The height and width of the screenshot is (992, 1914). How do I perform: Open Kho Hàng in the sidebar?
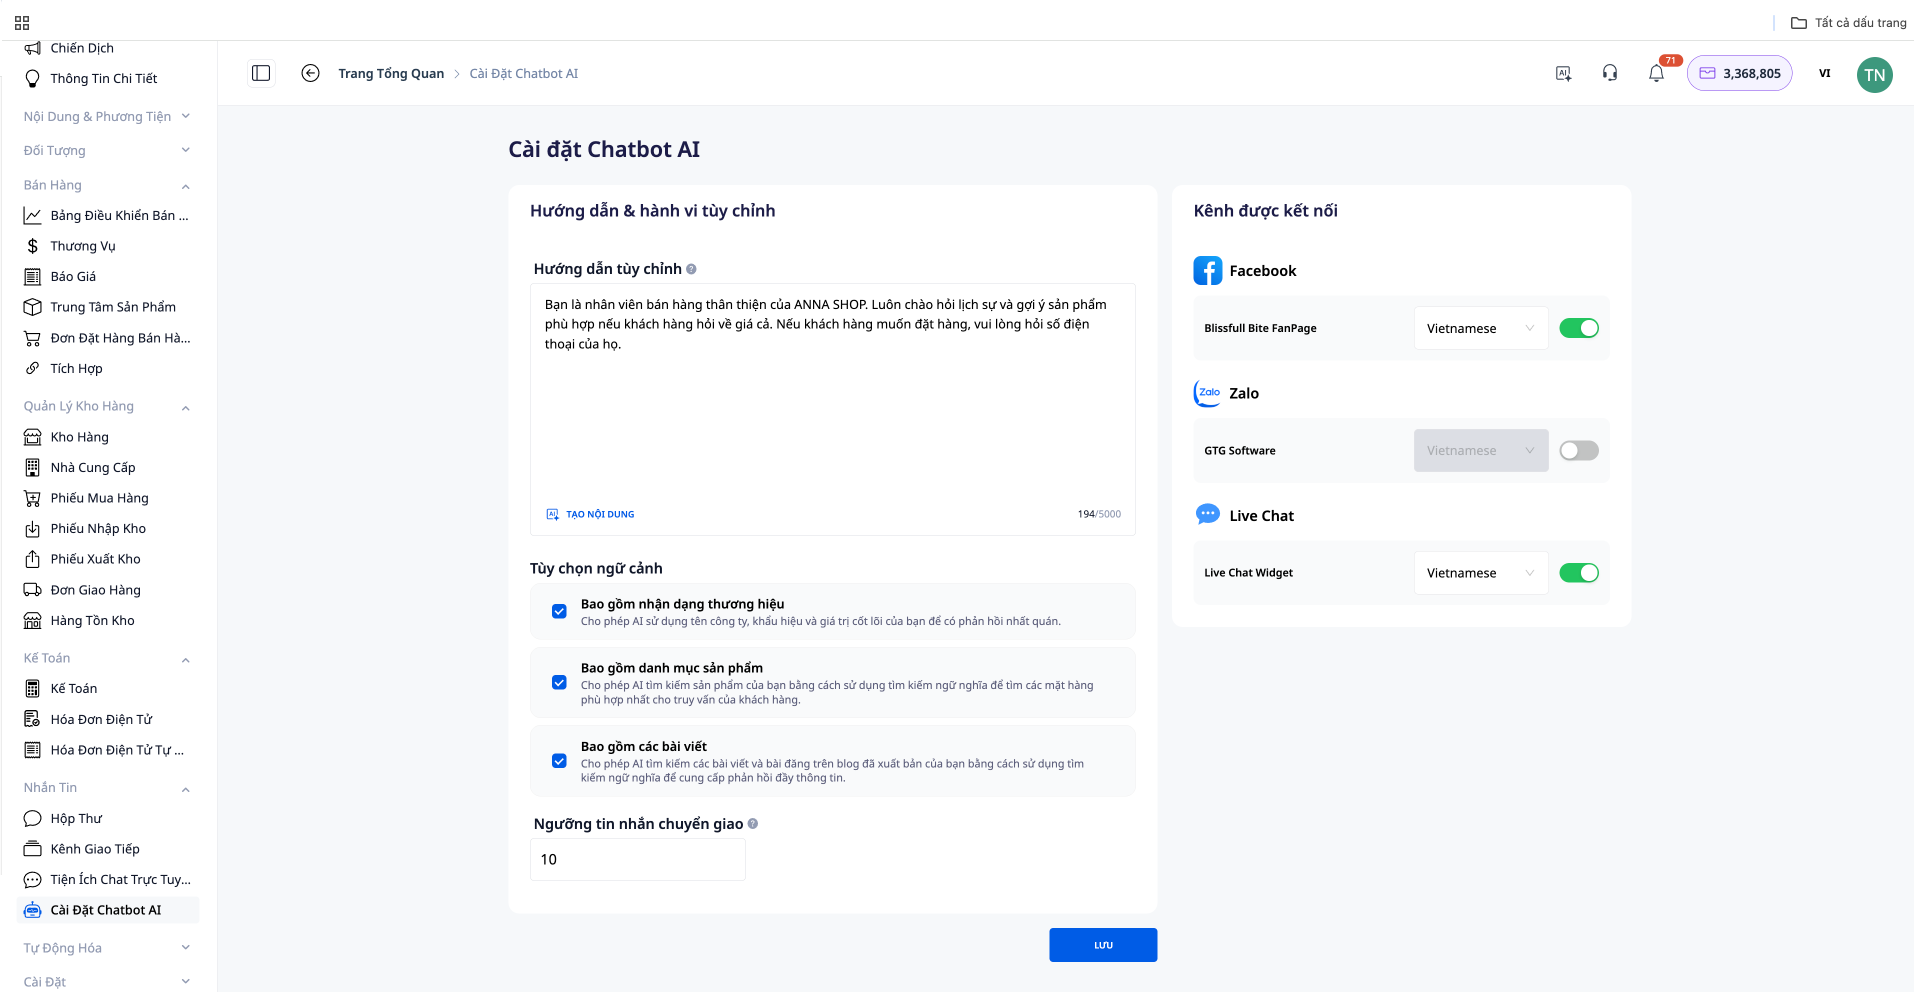pos(79,437)
